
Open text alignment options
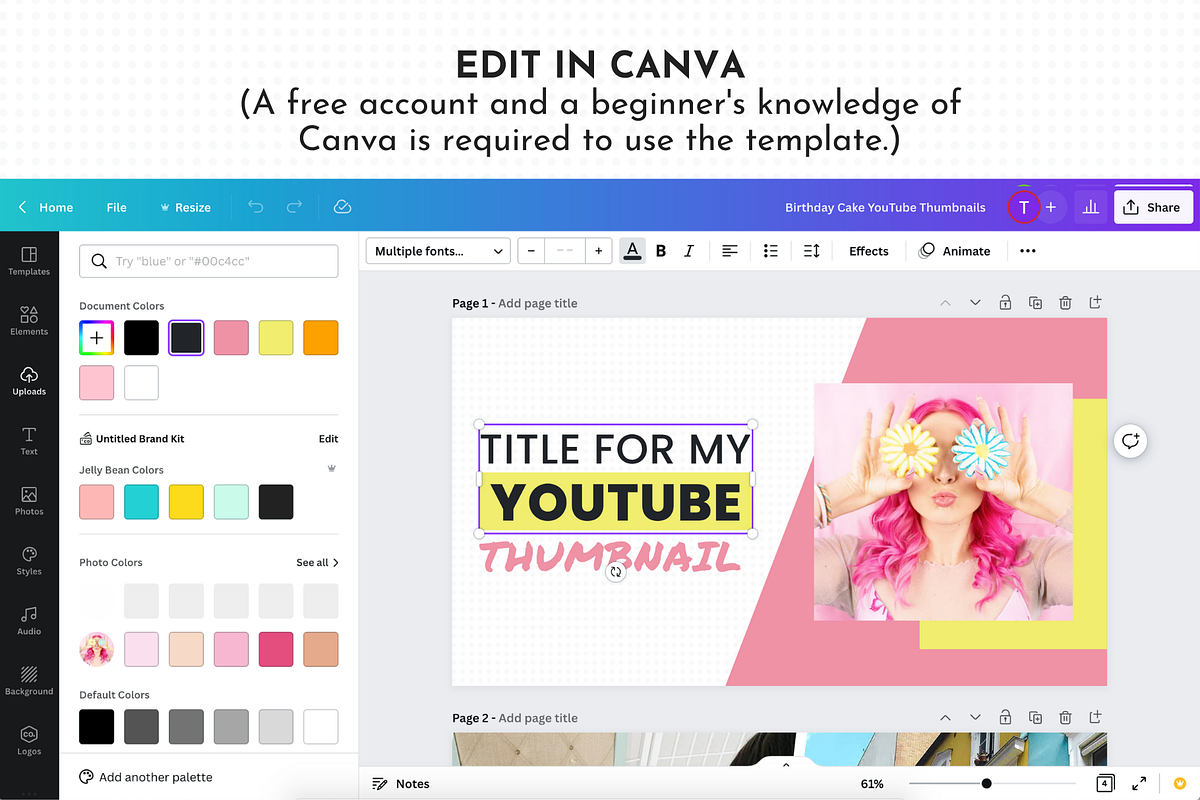pyautogui.click(x=730, y=251)
